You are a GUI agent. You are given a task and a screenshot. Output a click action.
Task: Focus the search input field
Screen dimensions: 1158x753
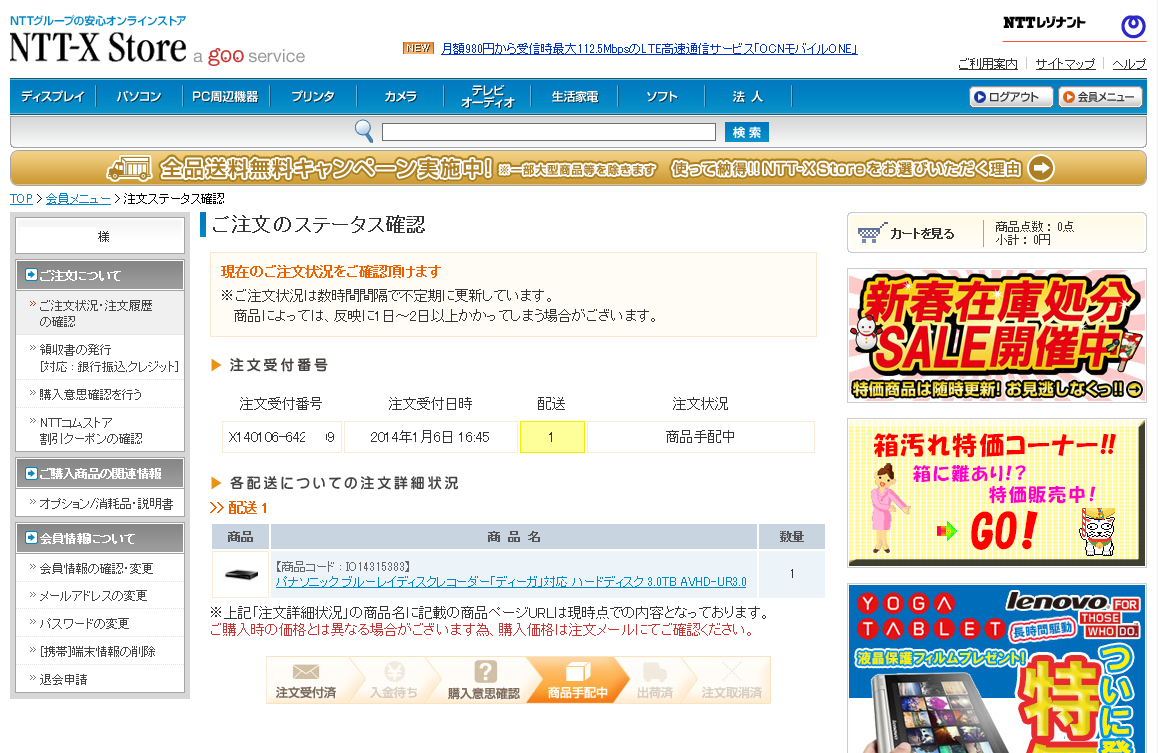549,132
